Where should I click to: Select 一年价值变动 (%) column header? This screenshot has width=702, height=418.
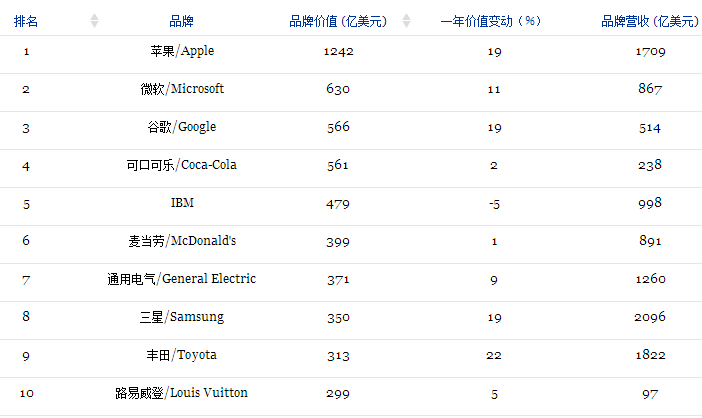click(x=491, y=21)
